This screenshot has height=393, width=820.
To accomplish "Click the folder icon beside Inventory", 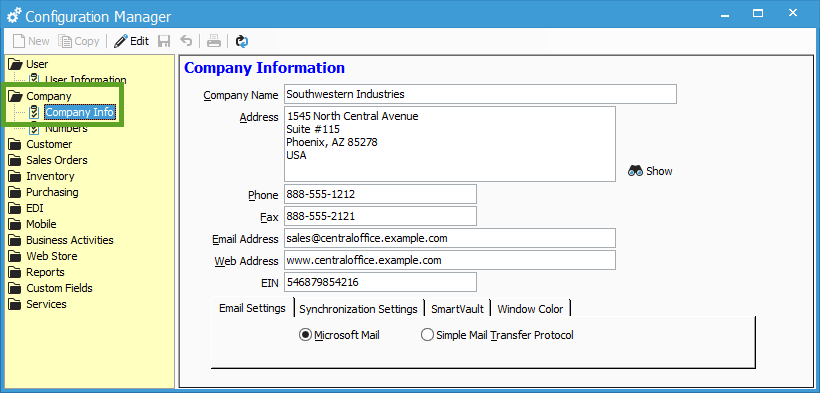I will (16, 176).
